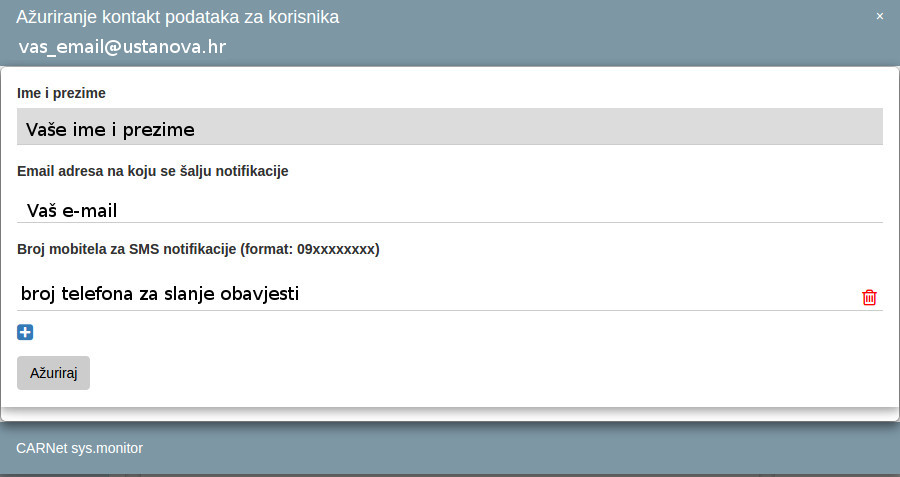900x477 pixels.
Task: Dismiss the dialog with the × icon
Action: (880, 16)
